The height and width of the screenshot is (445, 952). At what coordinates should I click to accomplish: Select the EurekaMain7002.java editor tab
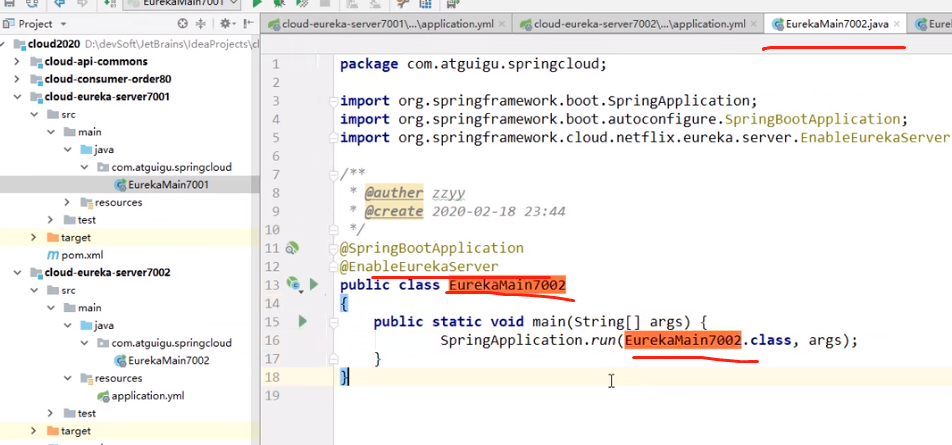(837, 24)
